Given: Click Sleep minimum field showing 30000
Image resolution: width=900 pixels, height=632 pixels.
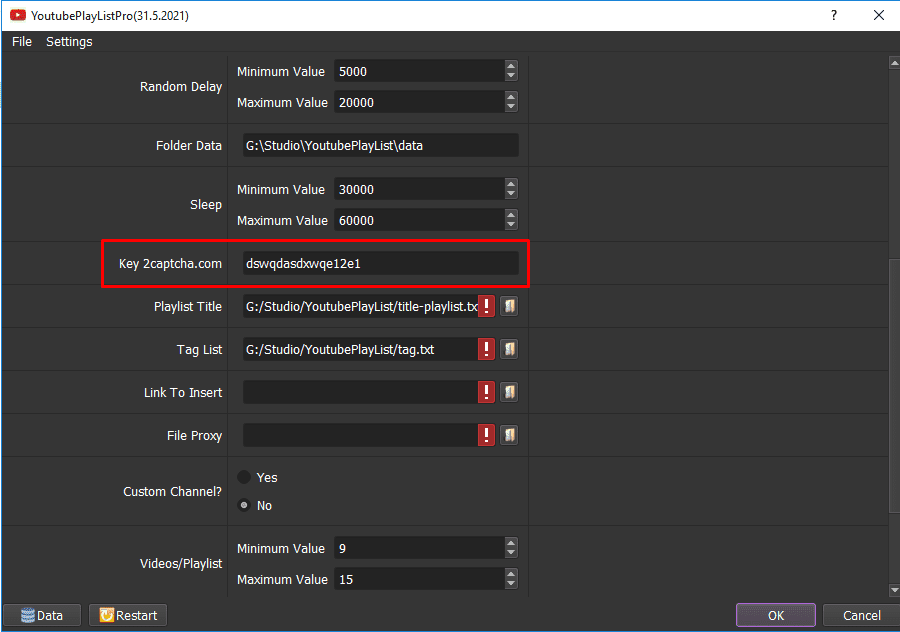Looking at the screenshot, I should pyautogui.click(x=420, y=189).
